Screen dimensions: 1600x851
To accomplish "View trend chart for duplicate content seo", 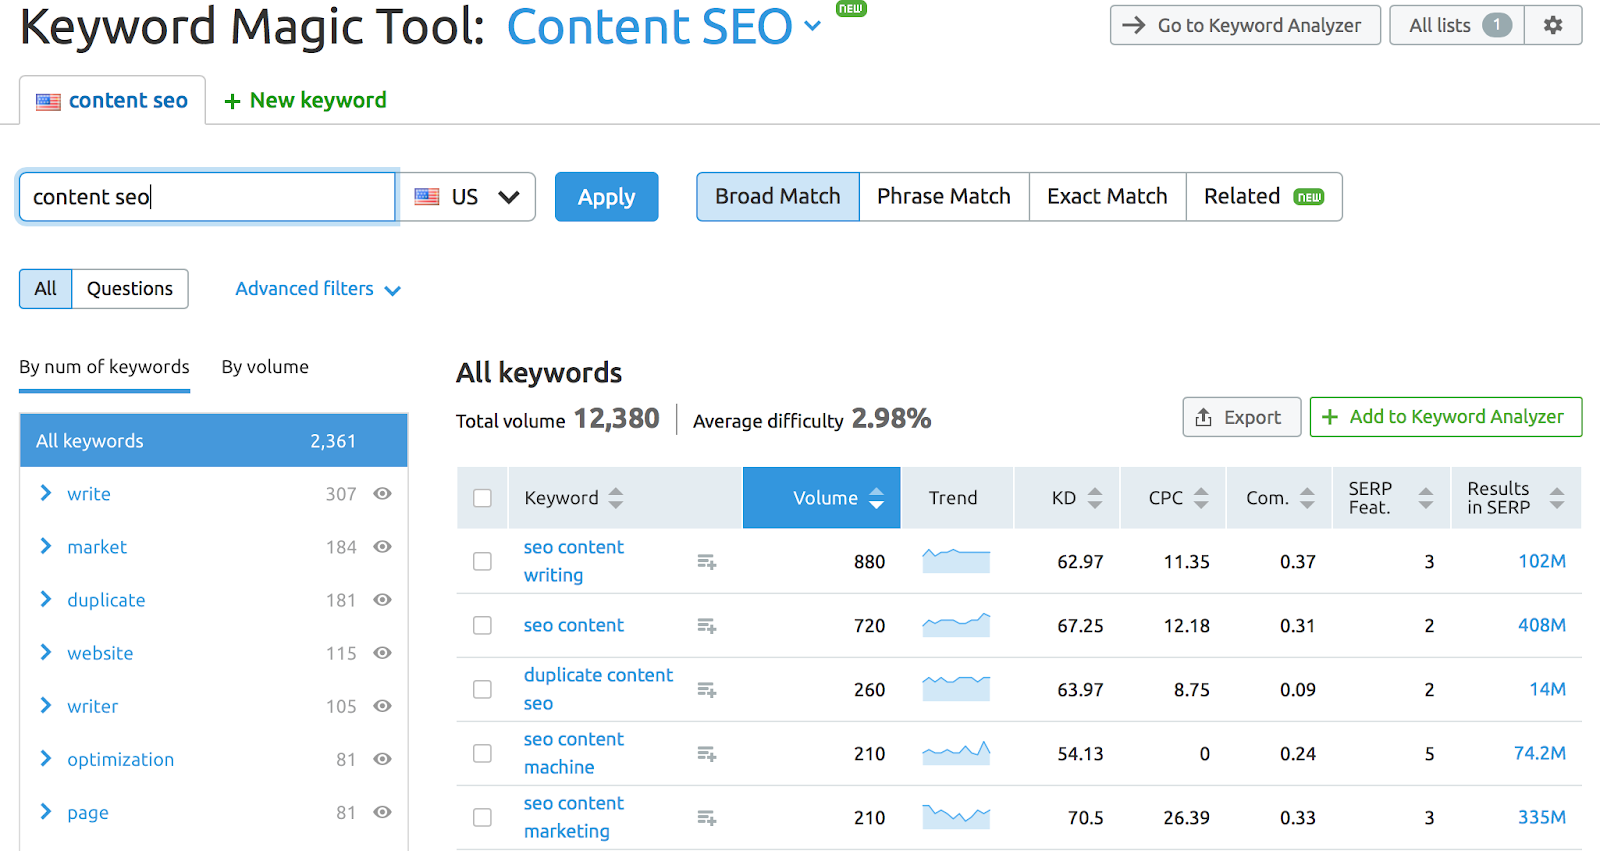I will [x=956, y=688].
